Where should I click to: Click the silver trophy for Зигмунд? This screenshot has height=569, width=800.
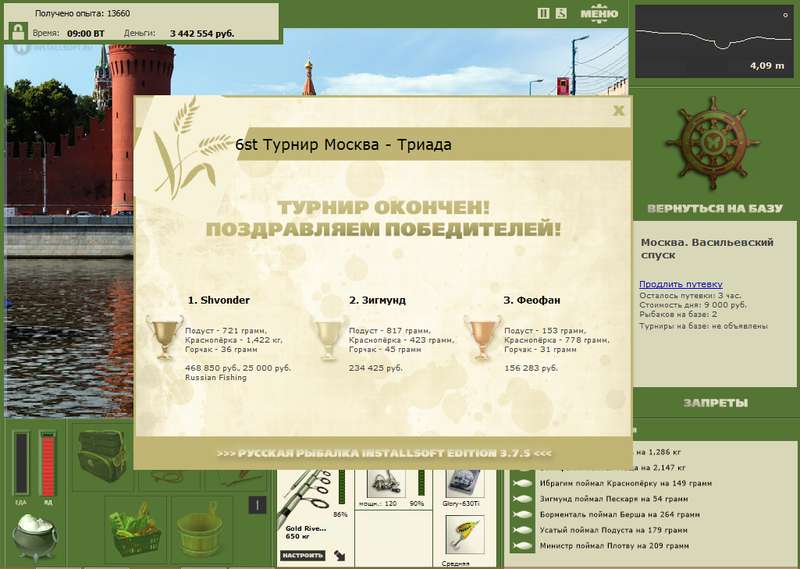[x=327, y=337]
